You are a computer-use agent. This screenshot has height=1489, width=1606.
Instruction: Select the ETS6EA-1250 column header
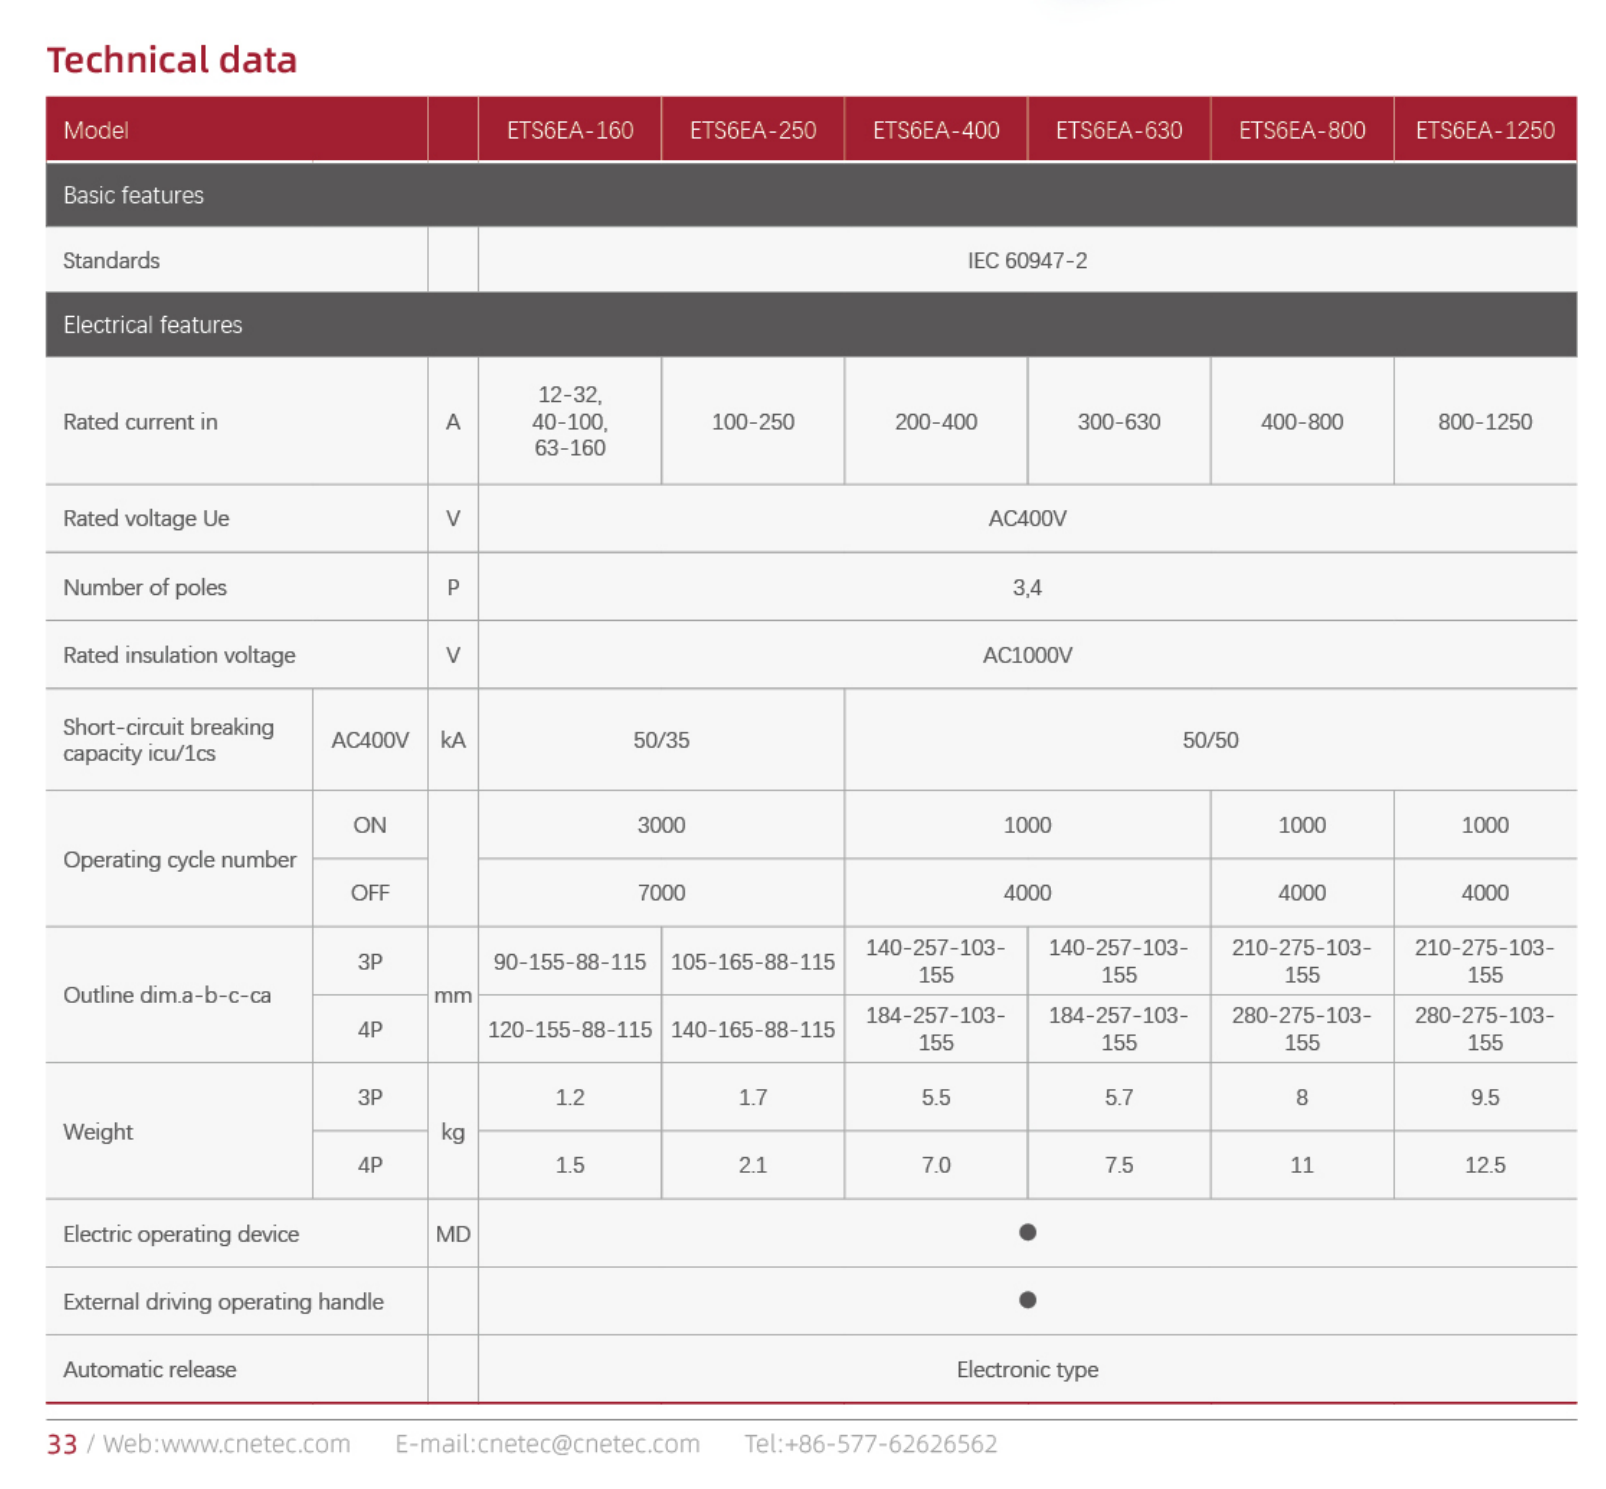tap(1484, 130)
